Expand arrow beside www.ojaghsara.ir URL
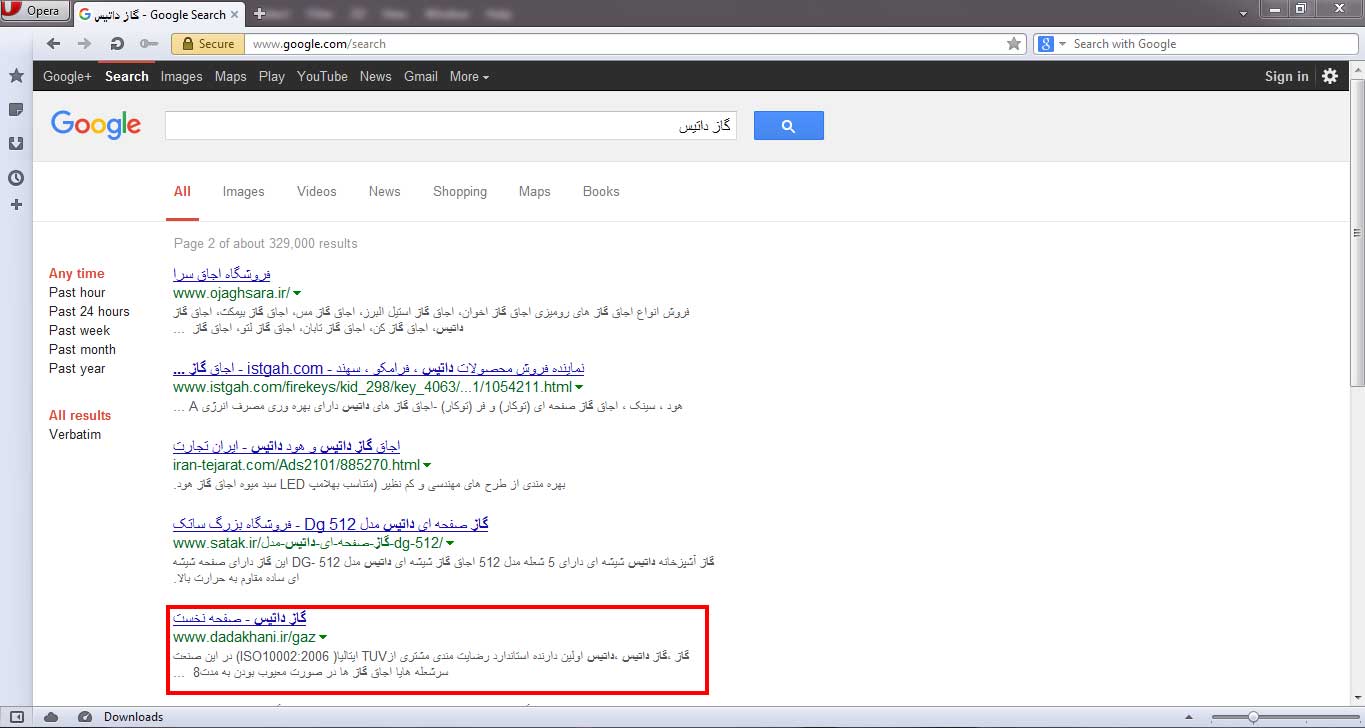The image size is (1365, 728). pos(297,294)
